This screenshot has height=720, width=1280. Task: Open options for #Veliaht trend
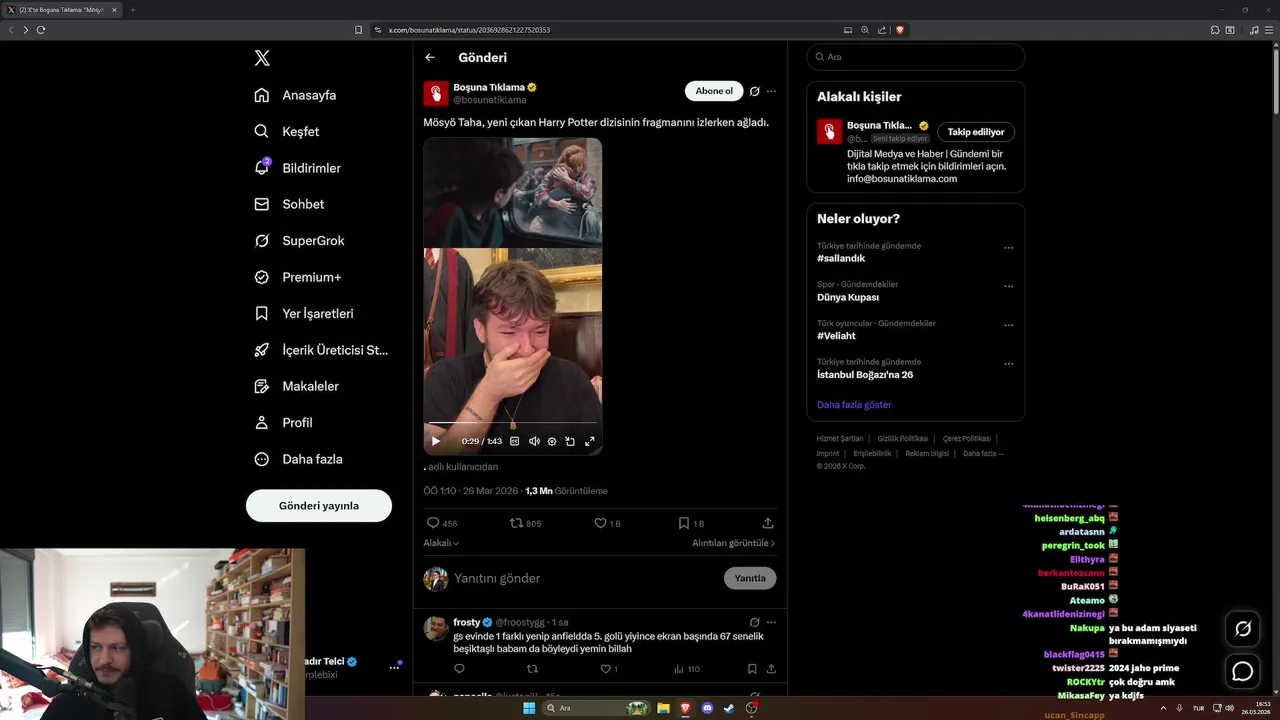1008,325
